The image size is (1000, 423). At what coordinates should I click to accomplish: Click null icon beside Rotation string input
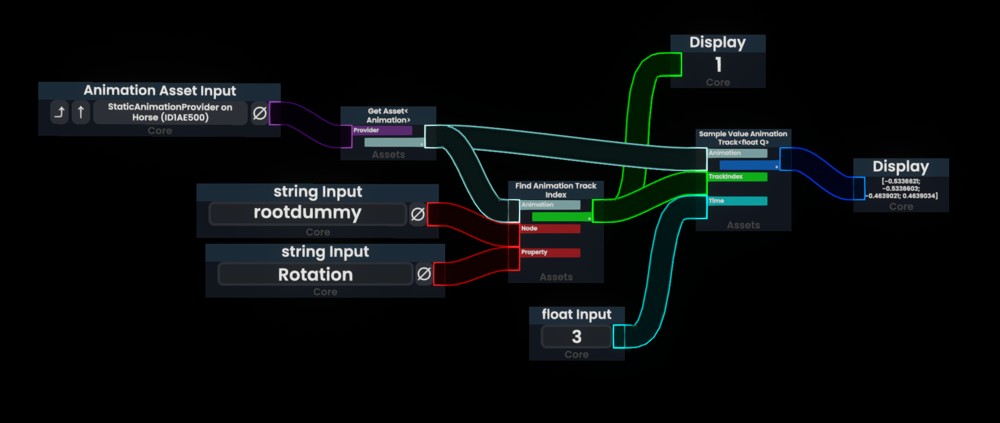424,274
